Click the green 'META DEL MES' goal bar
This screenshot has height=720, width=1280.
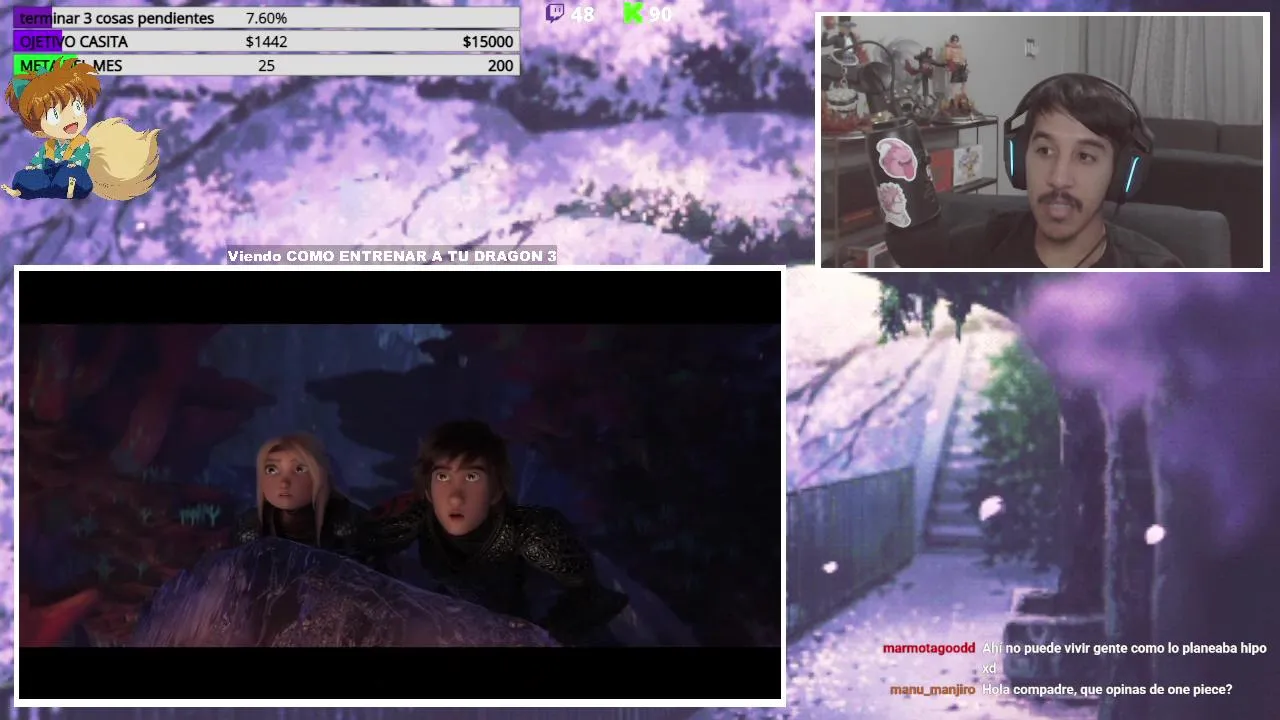(x=266, y=65)
